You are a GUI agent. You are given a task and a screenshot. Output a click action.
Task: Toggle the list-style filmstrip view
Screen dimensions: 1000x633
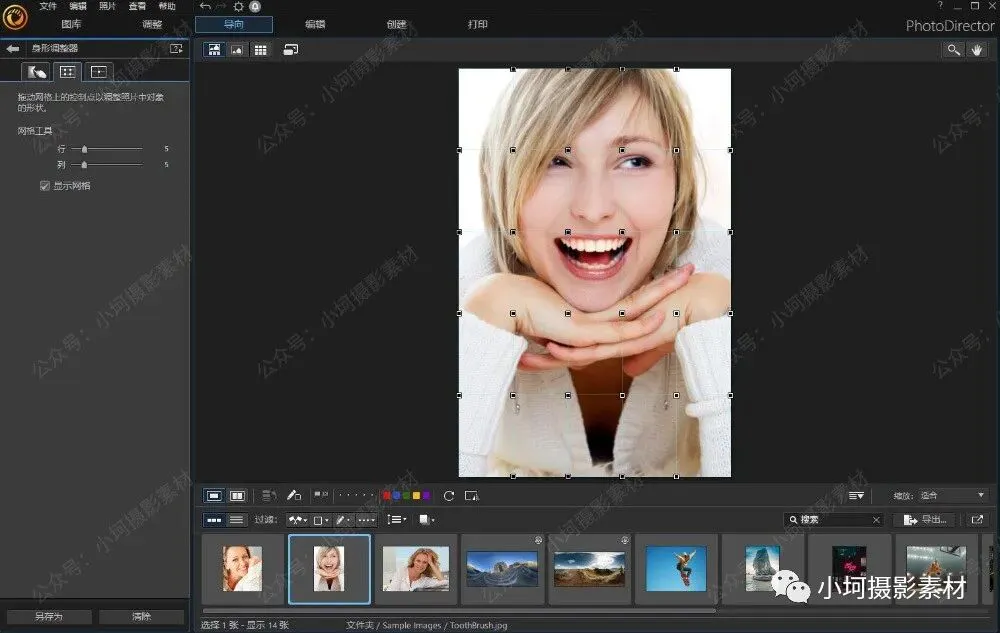pyautogui.click(x=237, y=520)
